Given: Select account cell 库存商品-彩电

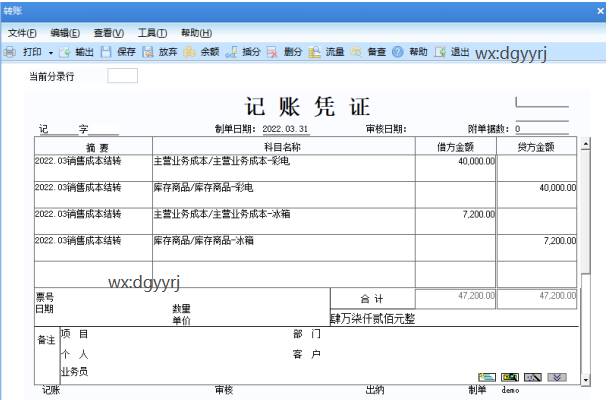Looking at the screenshot, I should coord(284,195).
